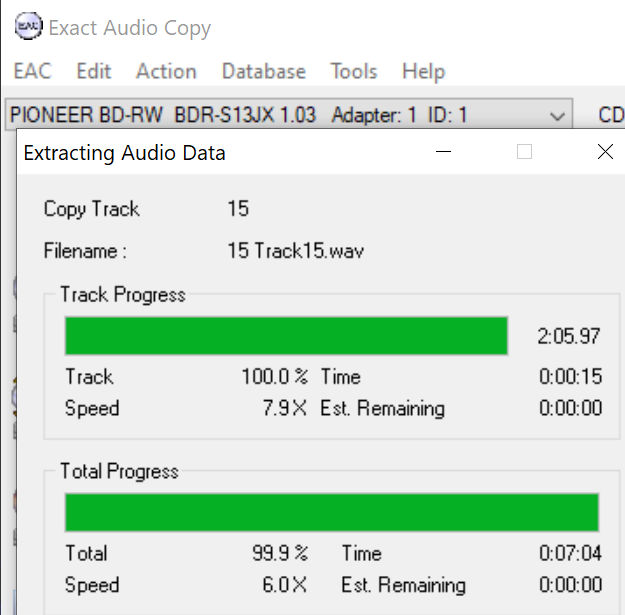Click the Total percentage 99.9 %

(x=280, y=553)
